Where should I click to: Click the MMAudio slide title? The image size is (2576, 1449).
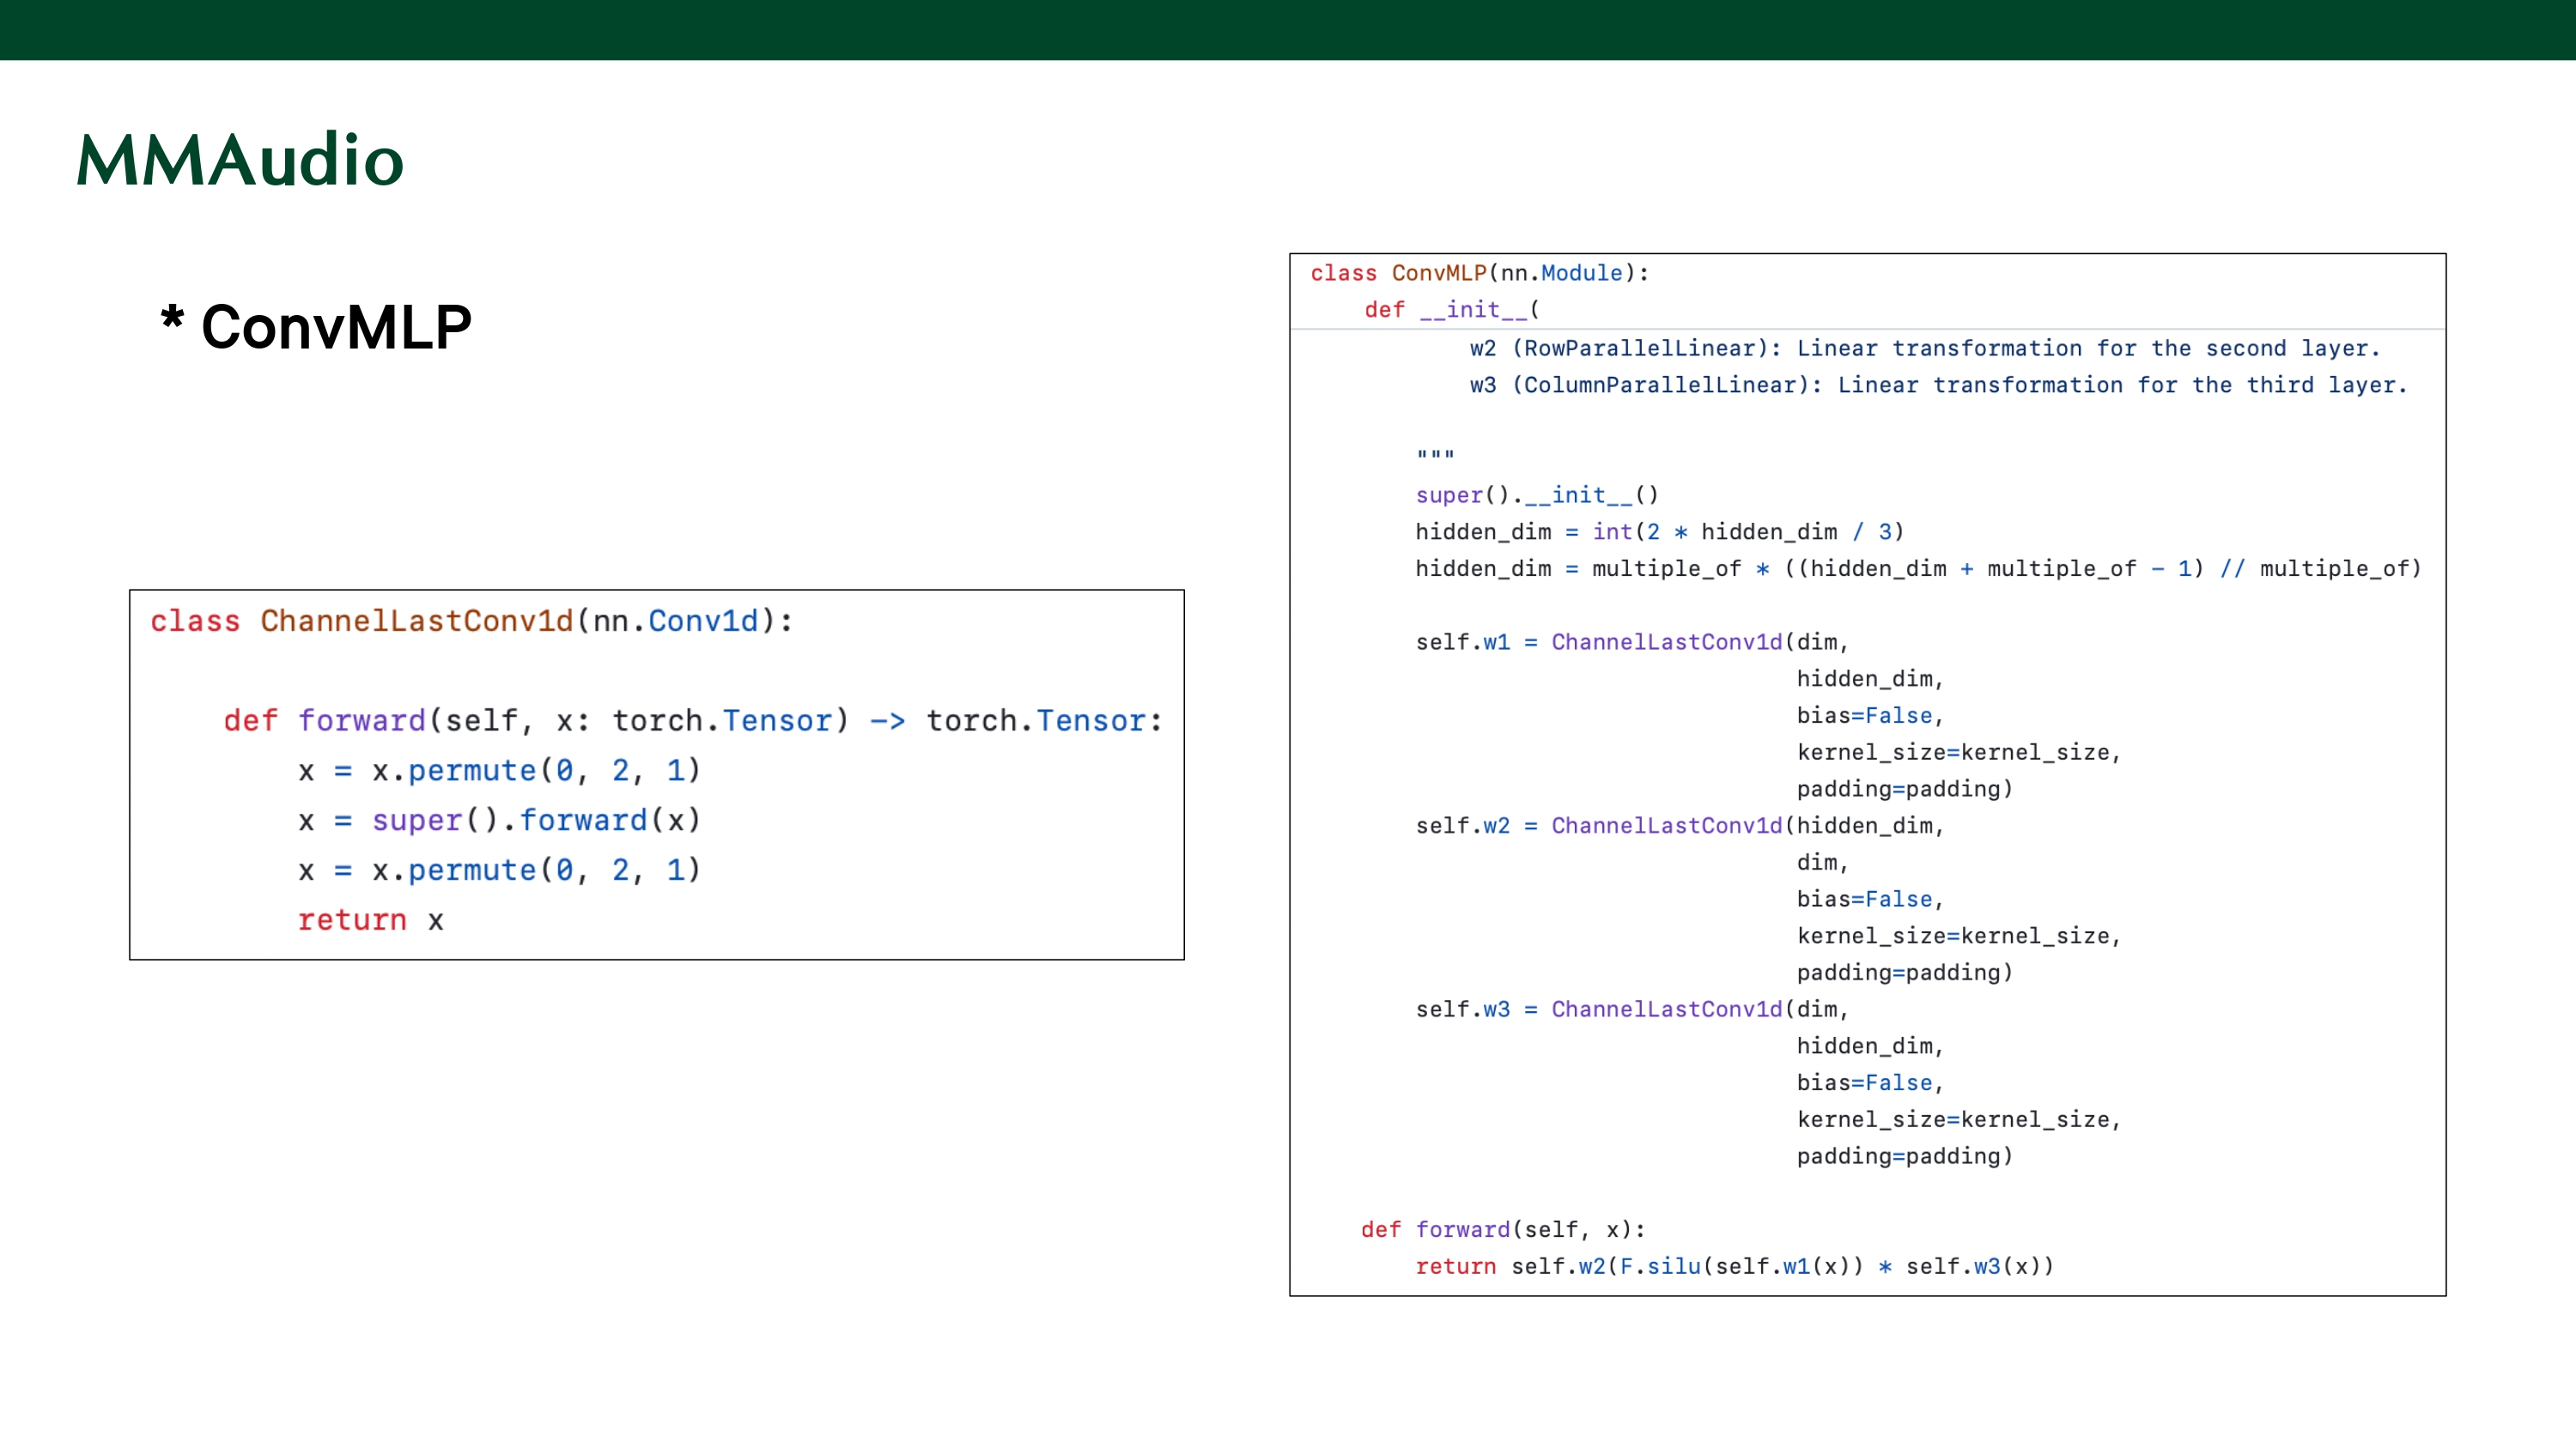pos(240,160)
